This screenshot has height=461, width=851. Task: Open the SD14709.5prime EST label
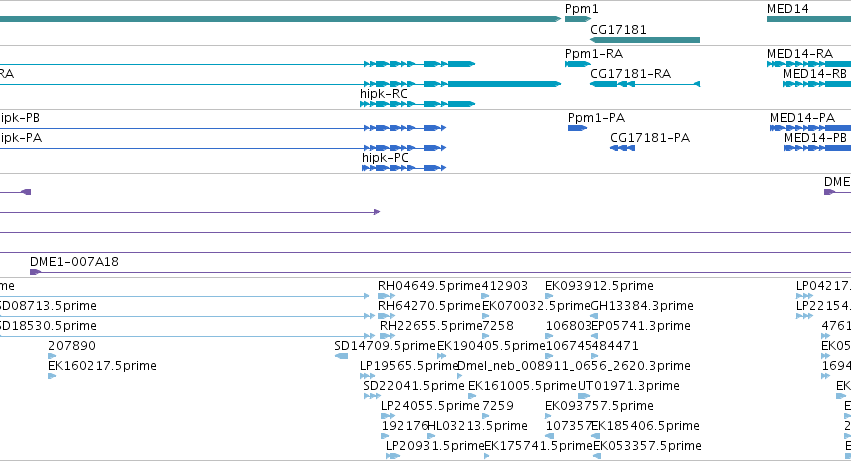pos(385,346)
